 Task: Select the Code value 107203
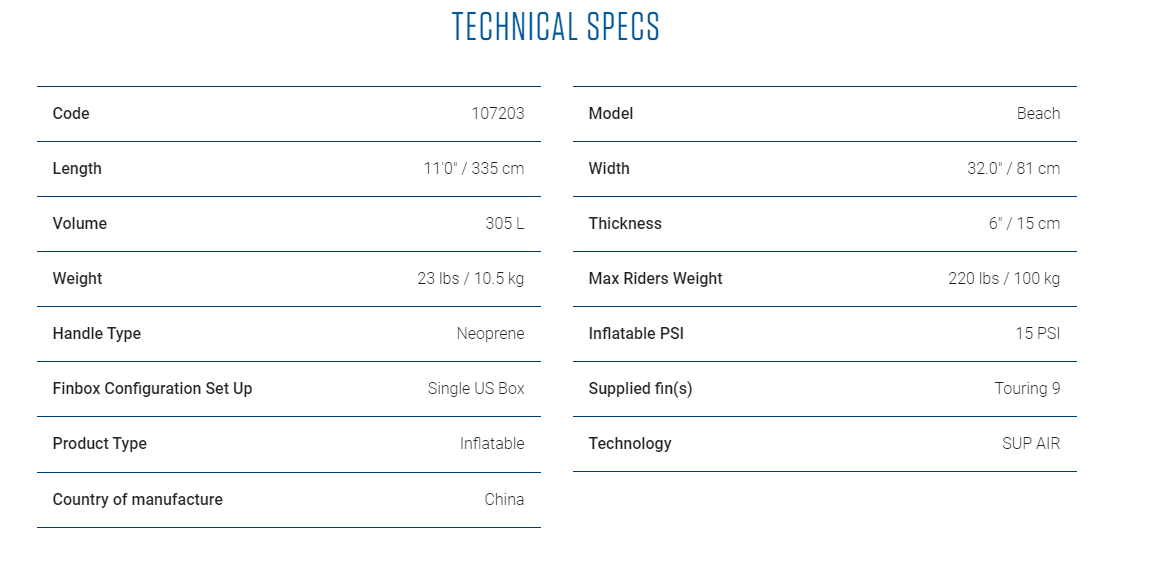click(498, 114)
